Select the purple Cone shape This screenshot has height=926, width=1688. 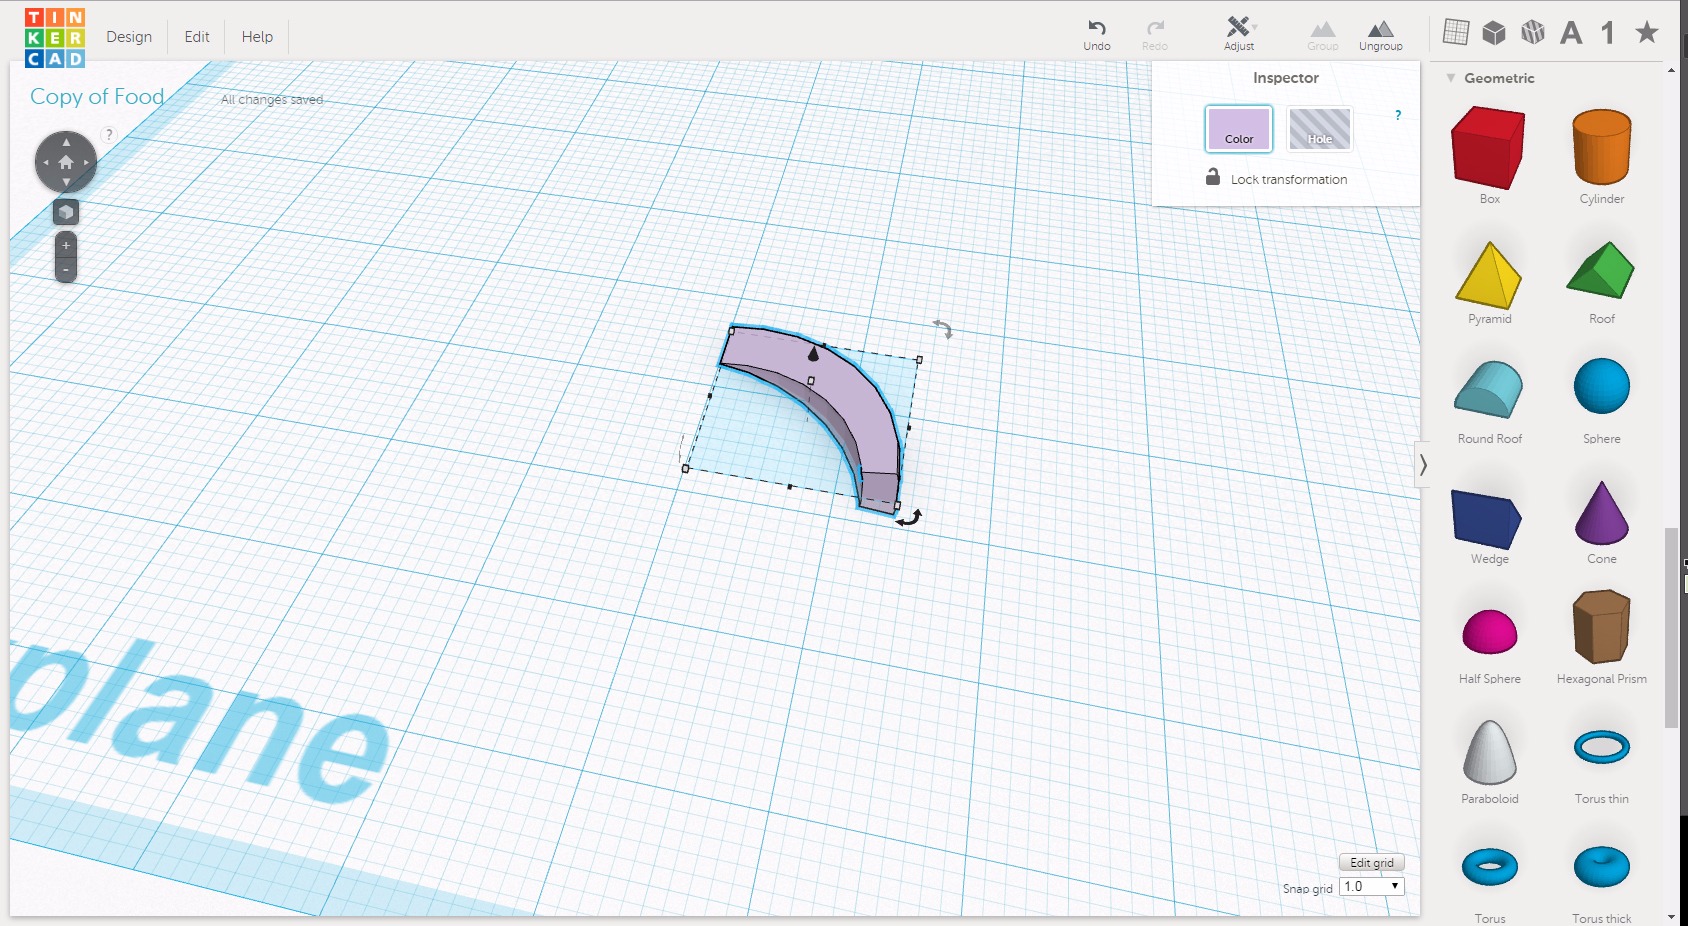point(1602,513)
